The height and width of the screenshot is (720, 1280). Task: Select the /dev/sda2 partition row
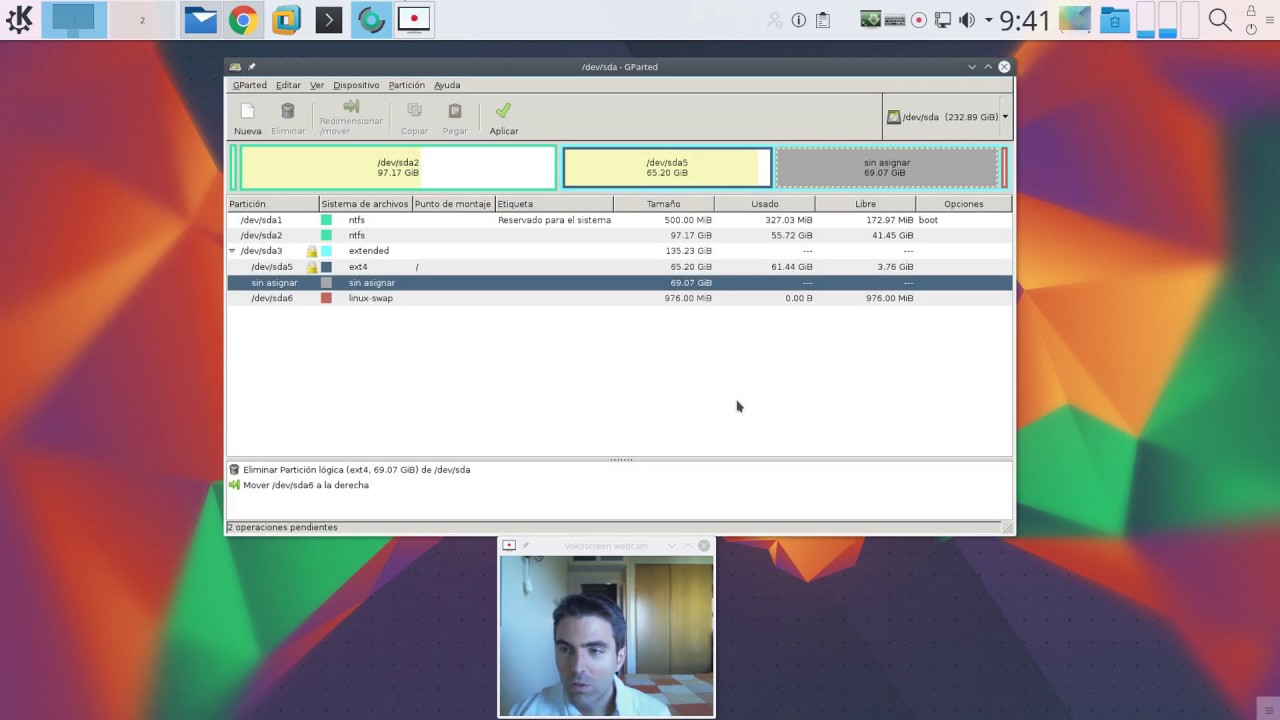[x=619, y=236]
